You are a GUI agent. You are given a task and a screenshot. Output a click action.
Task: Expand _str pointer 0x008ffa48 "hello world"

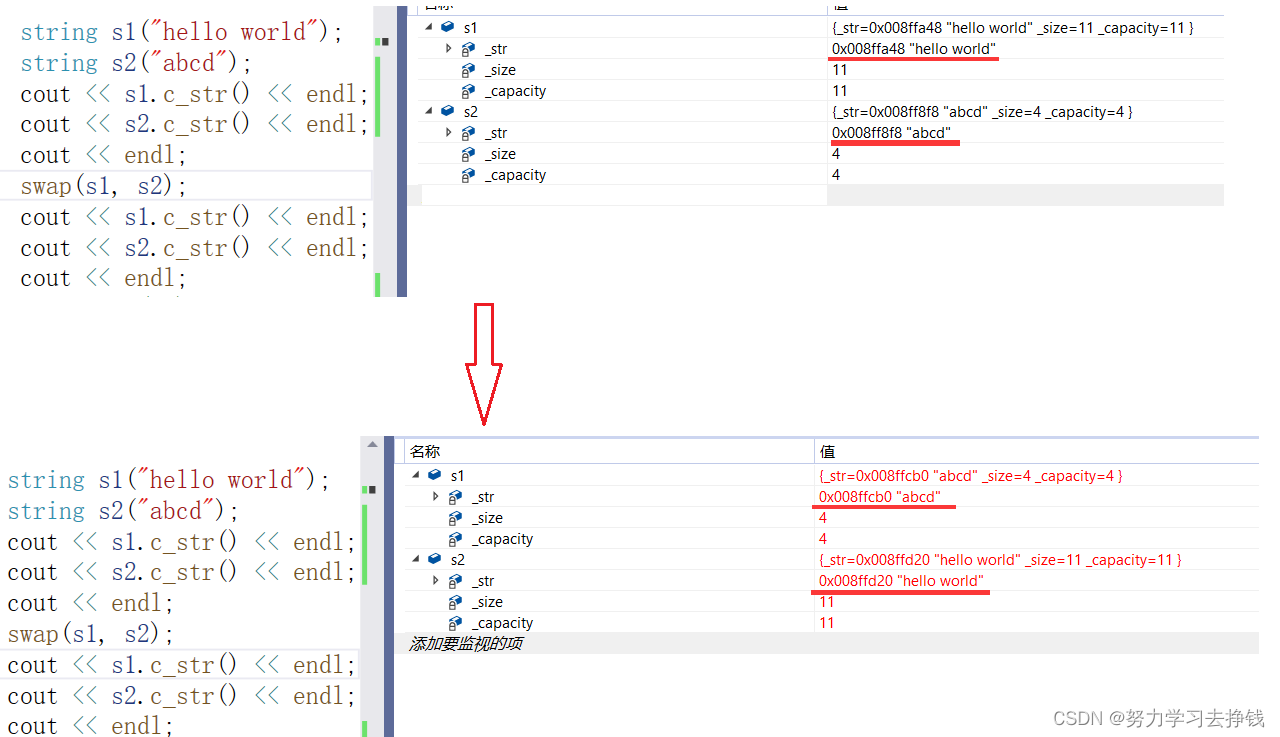(x=449, y=49)
